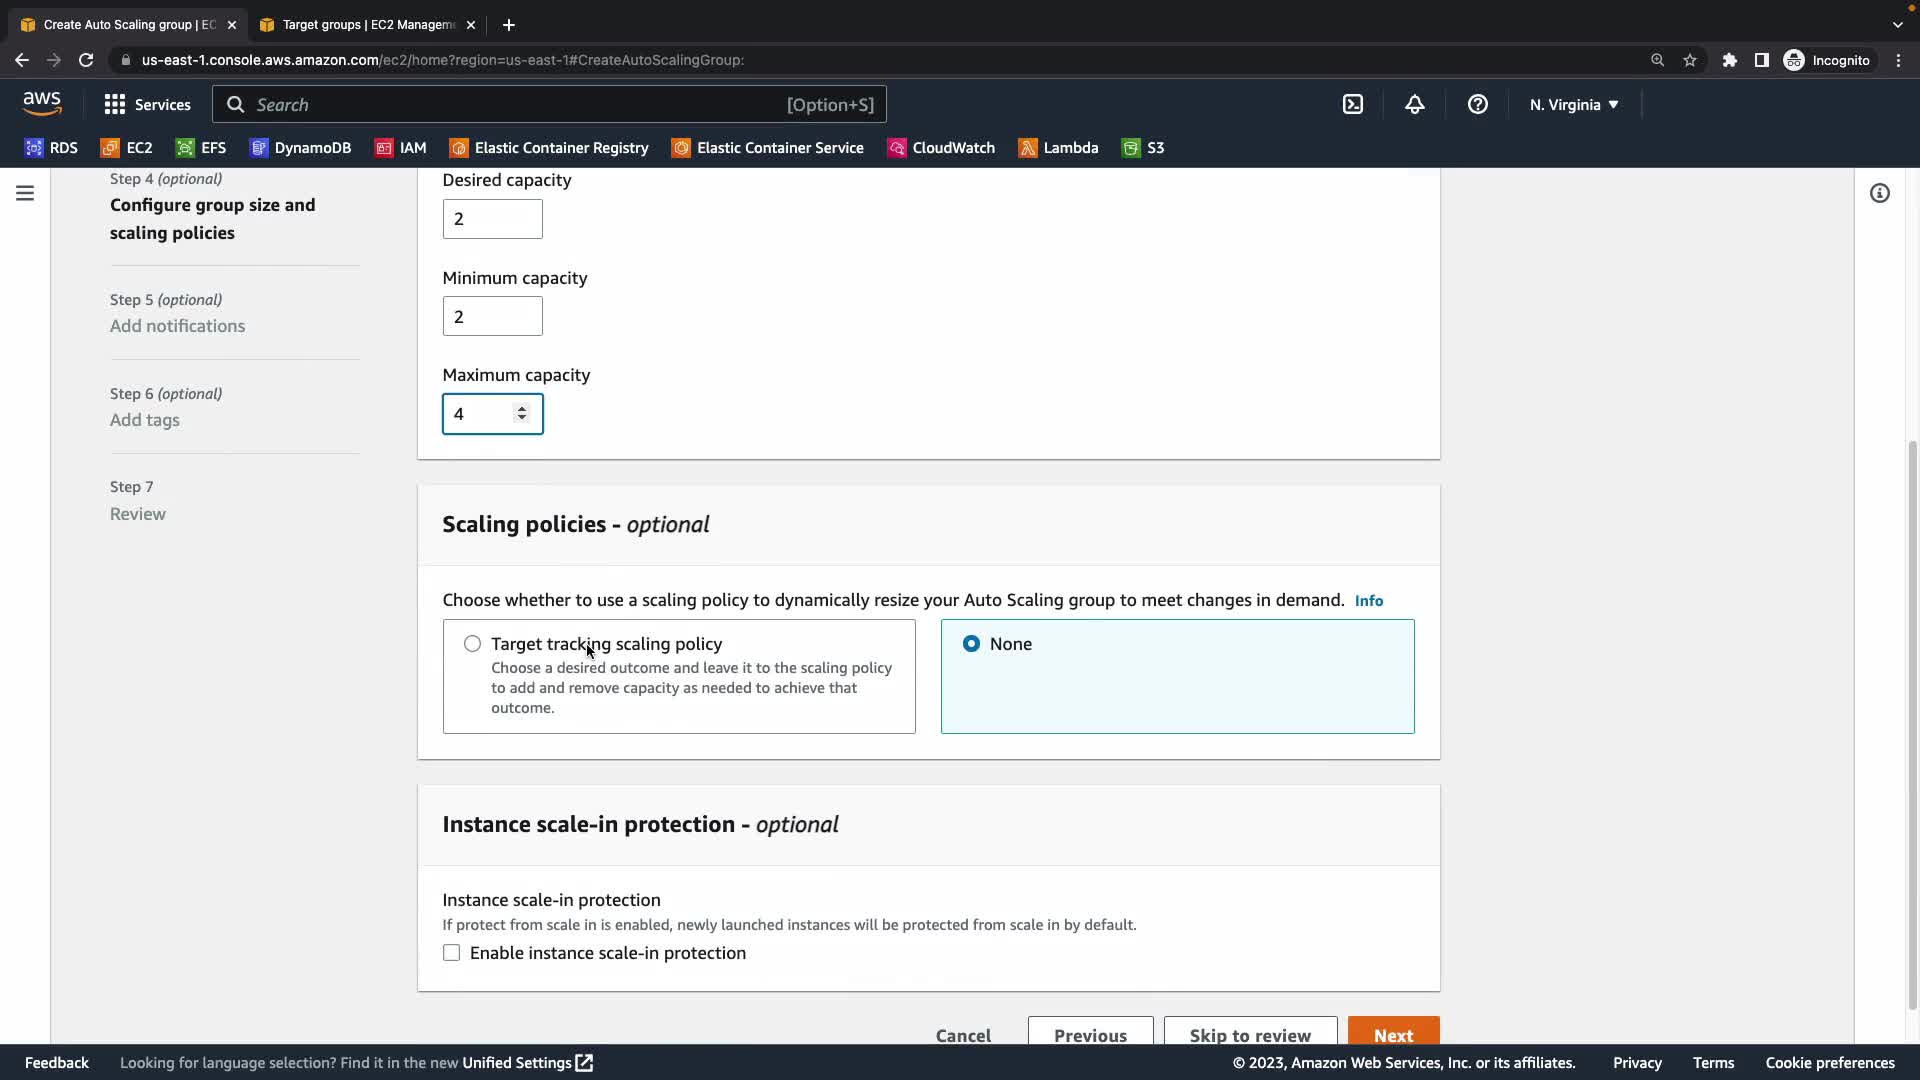The image size is (1920, 1080).
Task: Expand the N. Virginia region dropdown
Action: coord(1573,104)
